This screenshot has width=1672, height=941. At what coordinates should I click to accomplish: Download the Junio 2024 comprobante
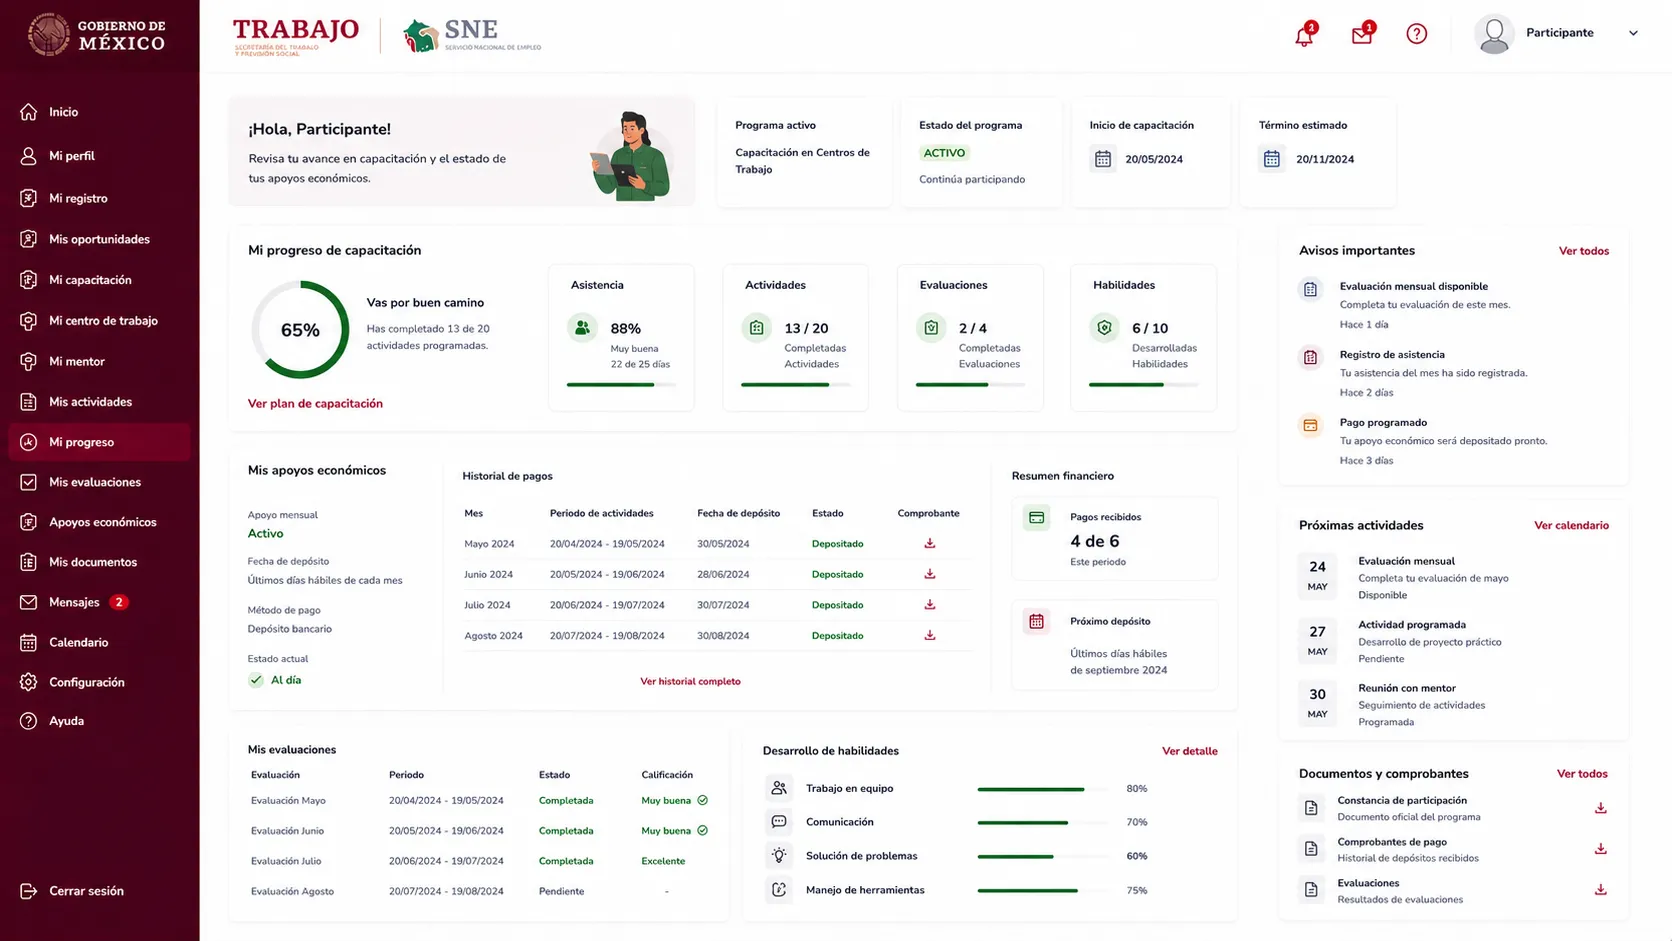coord(930,574)
